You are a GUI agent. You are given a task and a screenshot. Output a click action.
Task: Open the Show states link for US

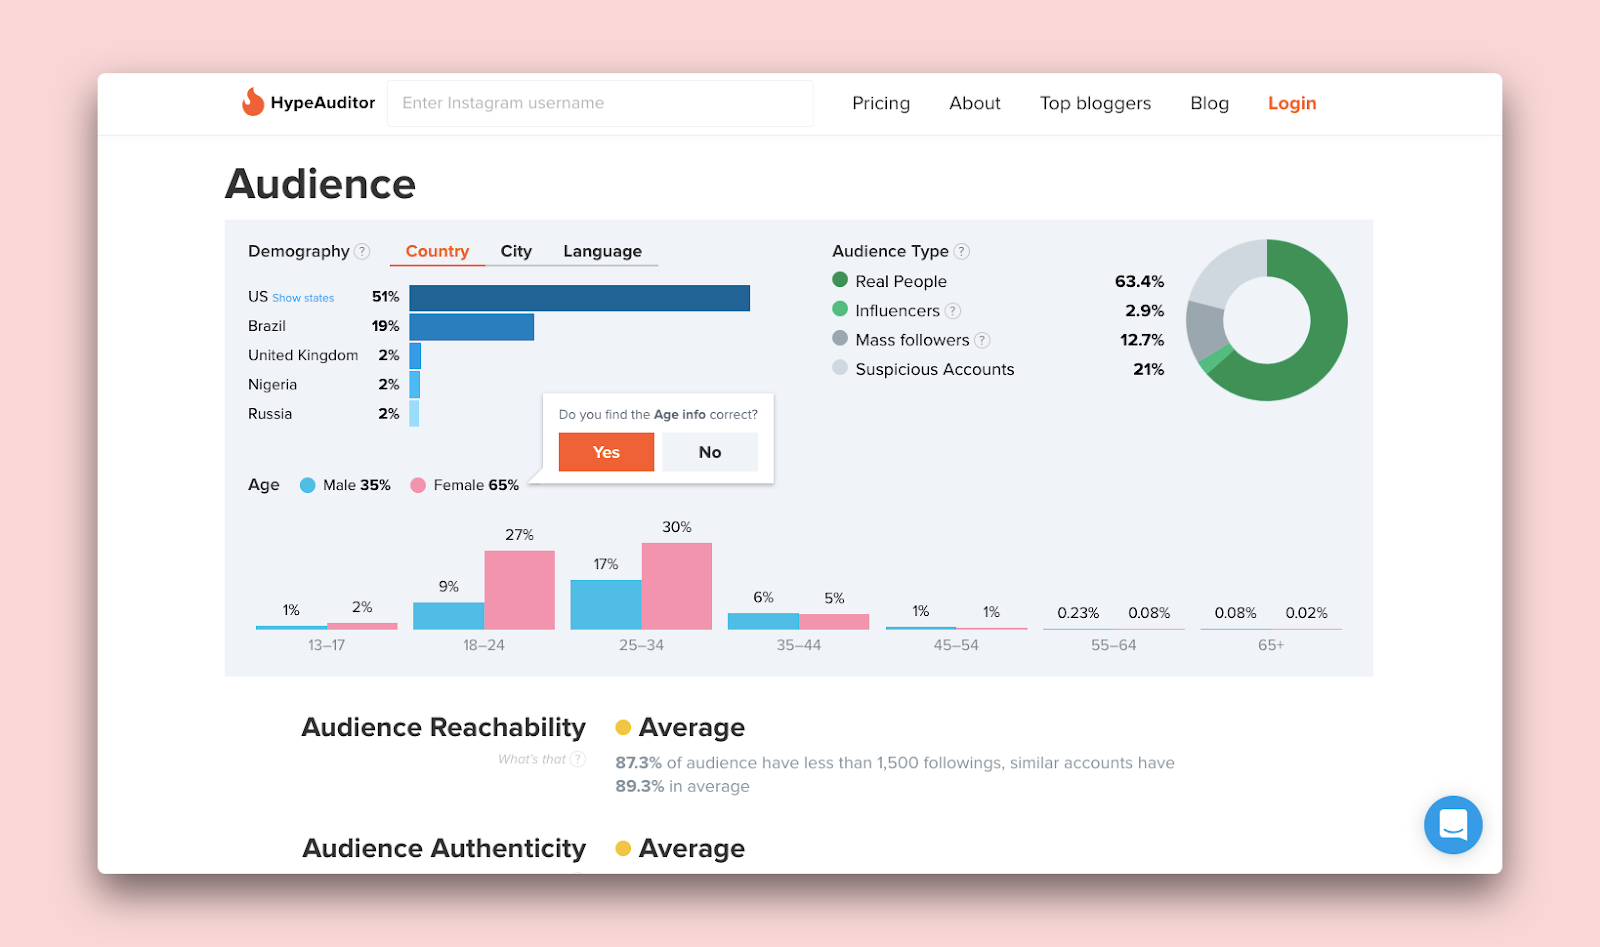click(x=305, y=297)
